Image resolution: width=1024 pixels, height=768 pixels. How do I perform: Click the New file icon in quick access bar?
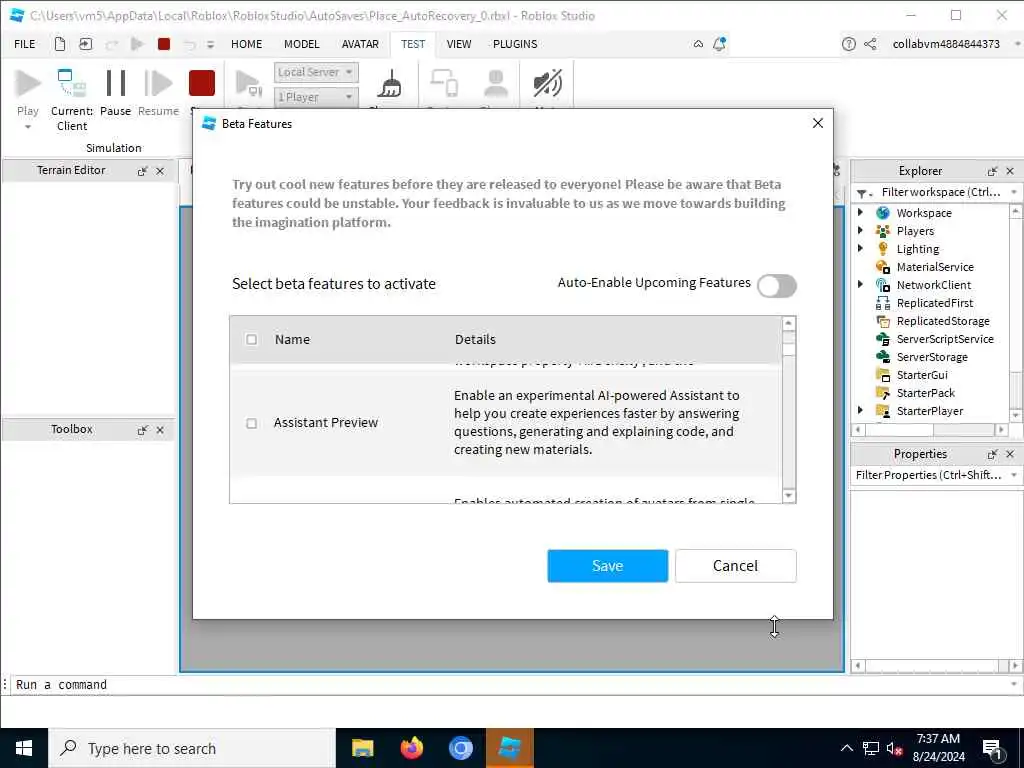tap(59, 44)
